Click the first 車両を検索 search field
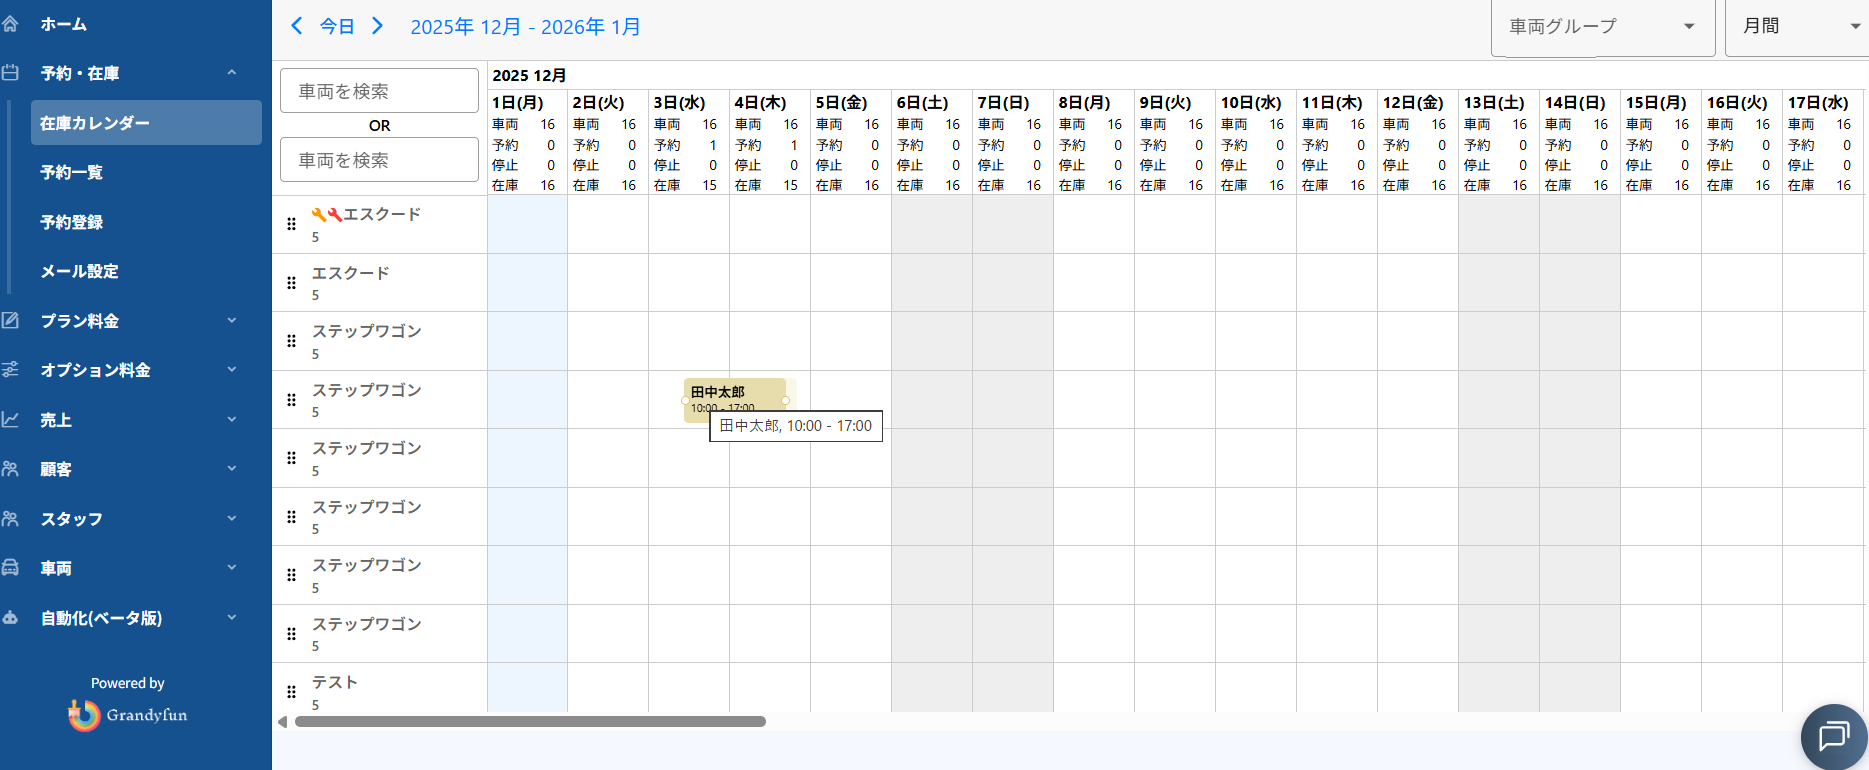1869x770 pixels. (379, 91)
